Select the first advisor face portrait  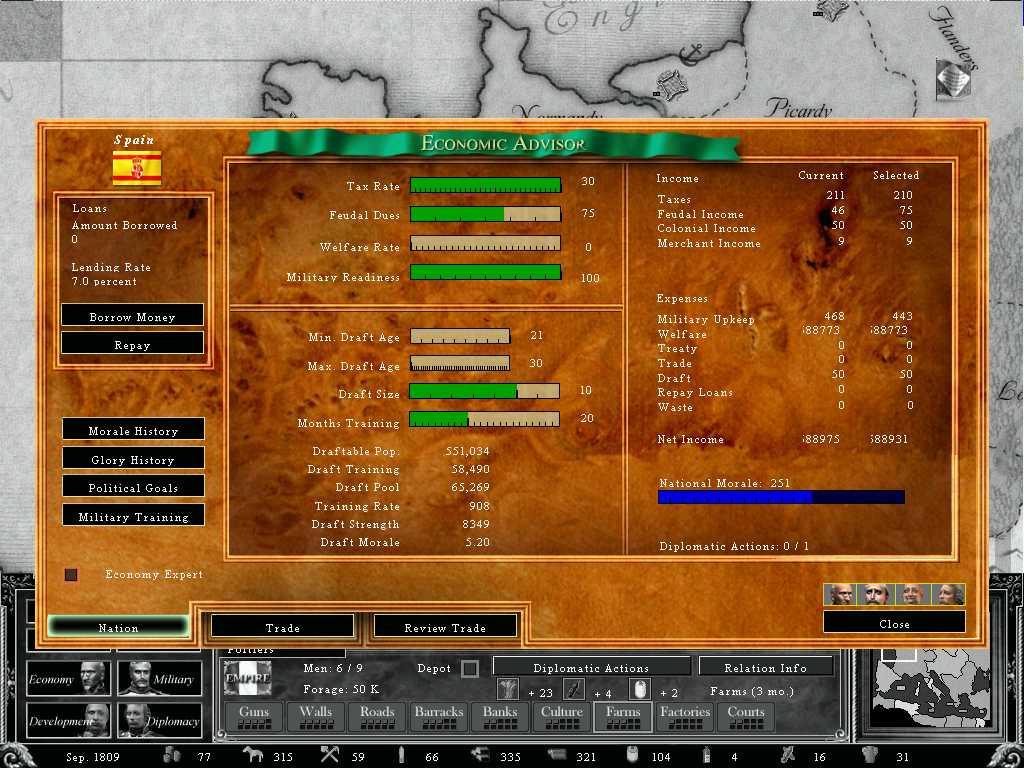[842, 594]
